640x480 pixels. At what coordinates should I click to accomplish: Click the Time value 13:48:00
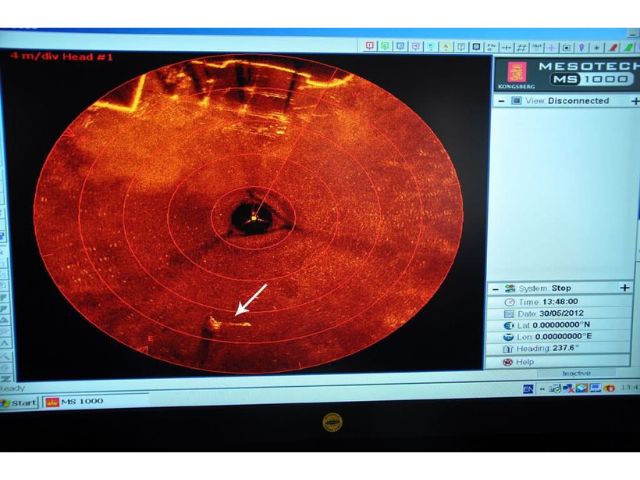(560, 302)
